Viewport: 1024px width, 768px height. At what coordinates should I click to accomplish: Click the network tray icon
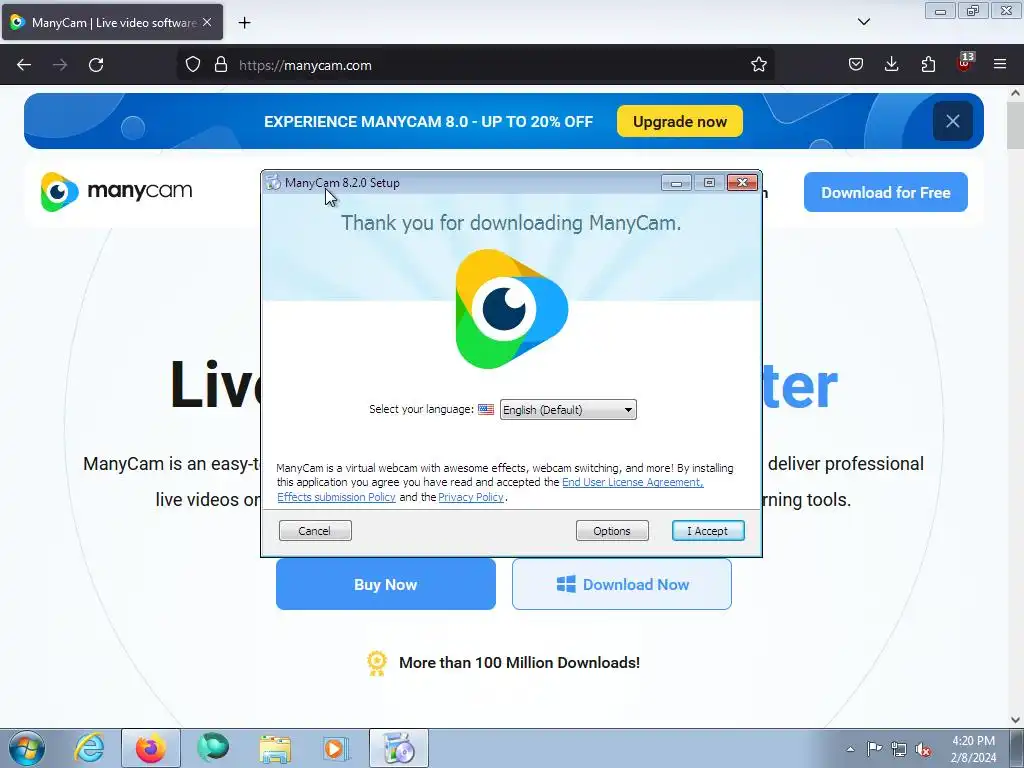coord(899,749)
